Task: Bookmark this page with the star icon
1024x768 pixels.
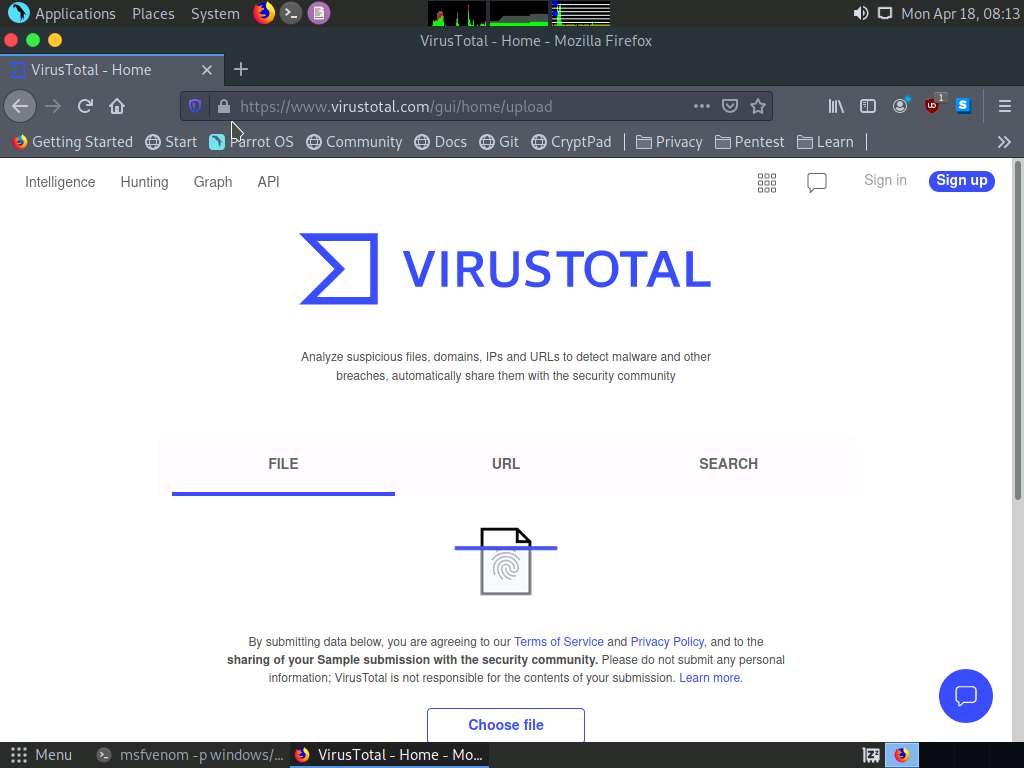Action: (758, 106)
